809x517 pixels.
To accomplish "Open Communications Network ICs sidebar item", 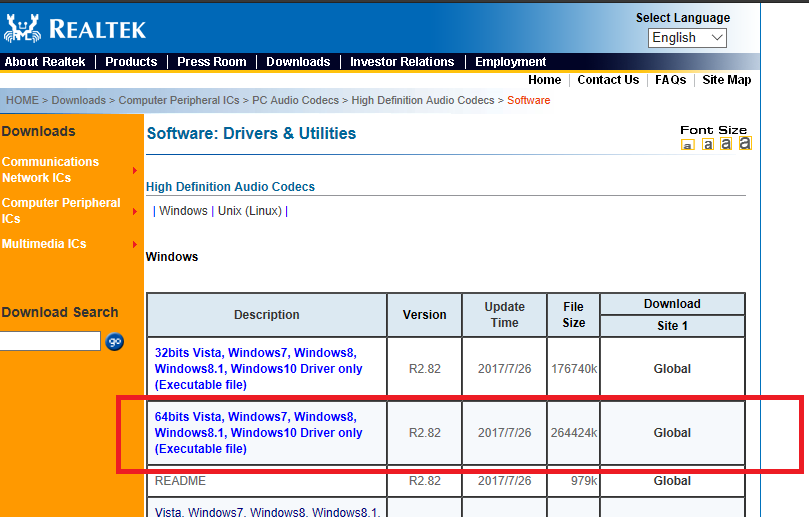I will click(51, 170).
